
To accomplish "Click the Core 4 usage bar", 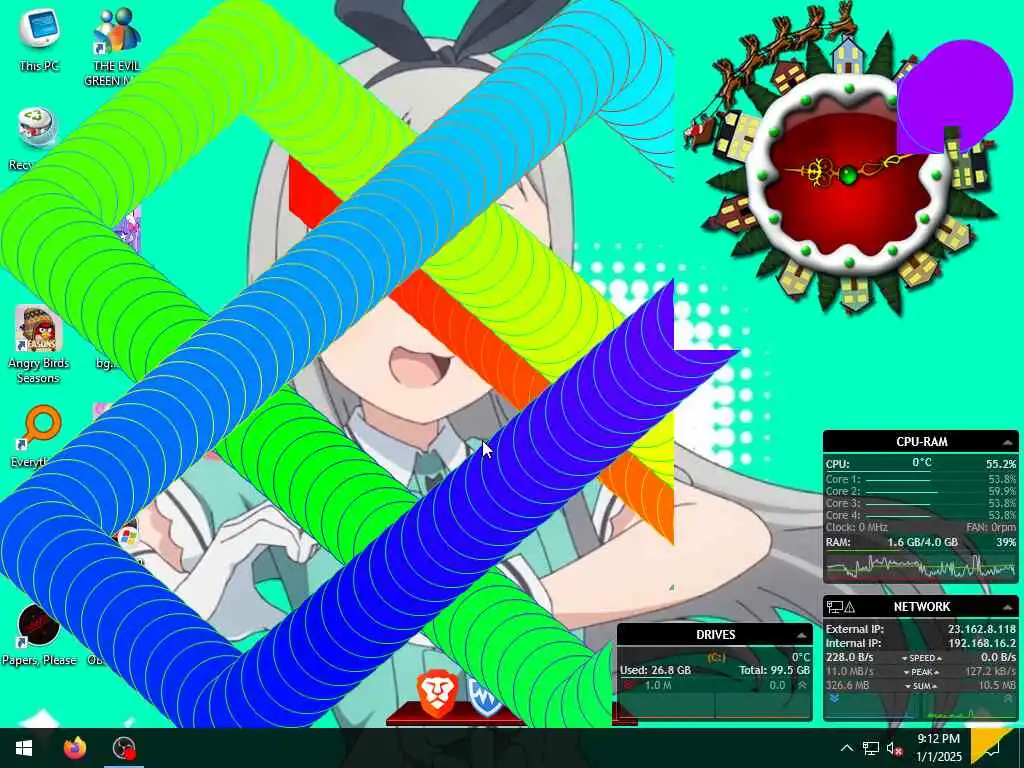I will 897,516.
